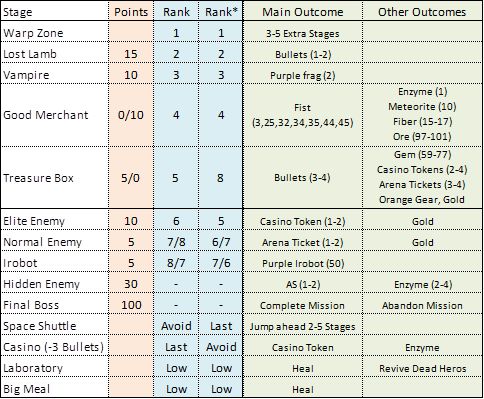The width and height of the screenshot is (484, 399).
Task: Click the Good Merchant 0/10 points cell
Action: [131, 115]
